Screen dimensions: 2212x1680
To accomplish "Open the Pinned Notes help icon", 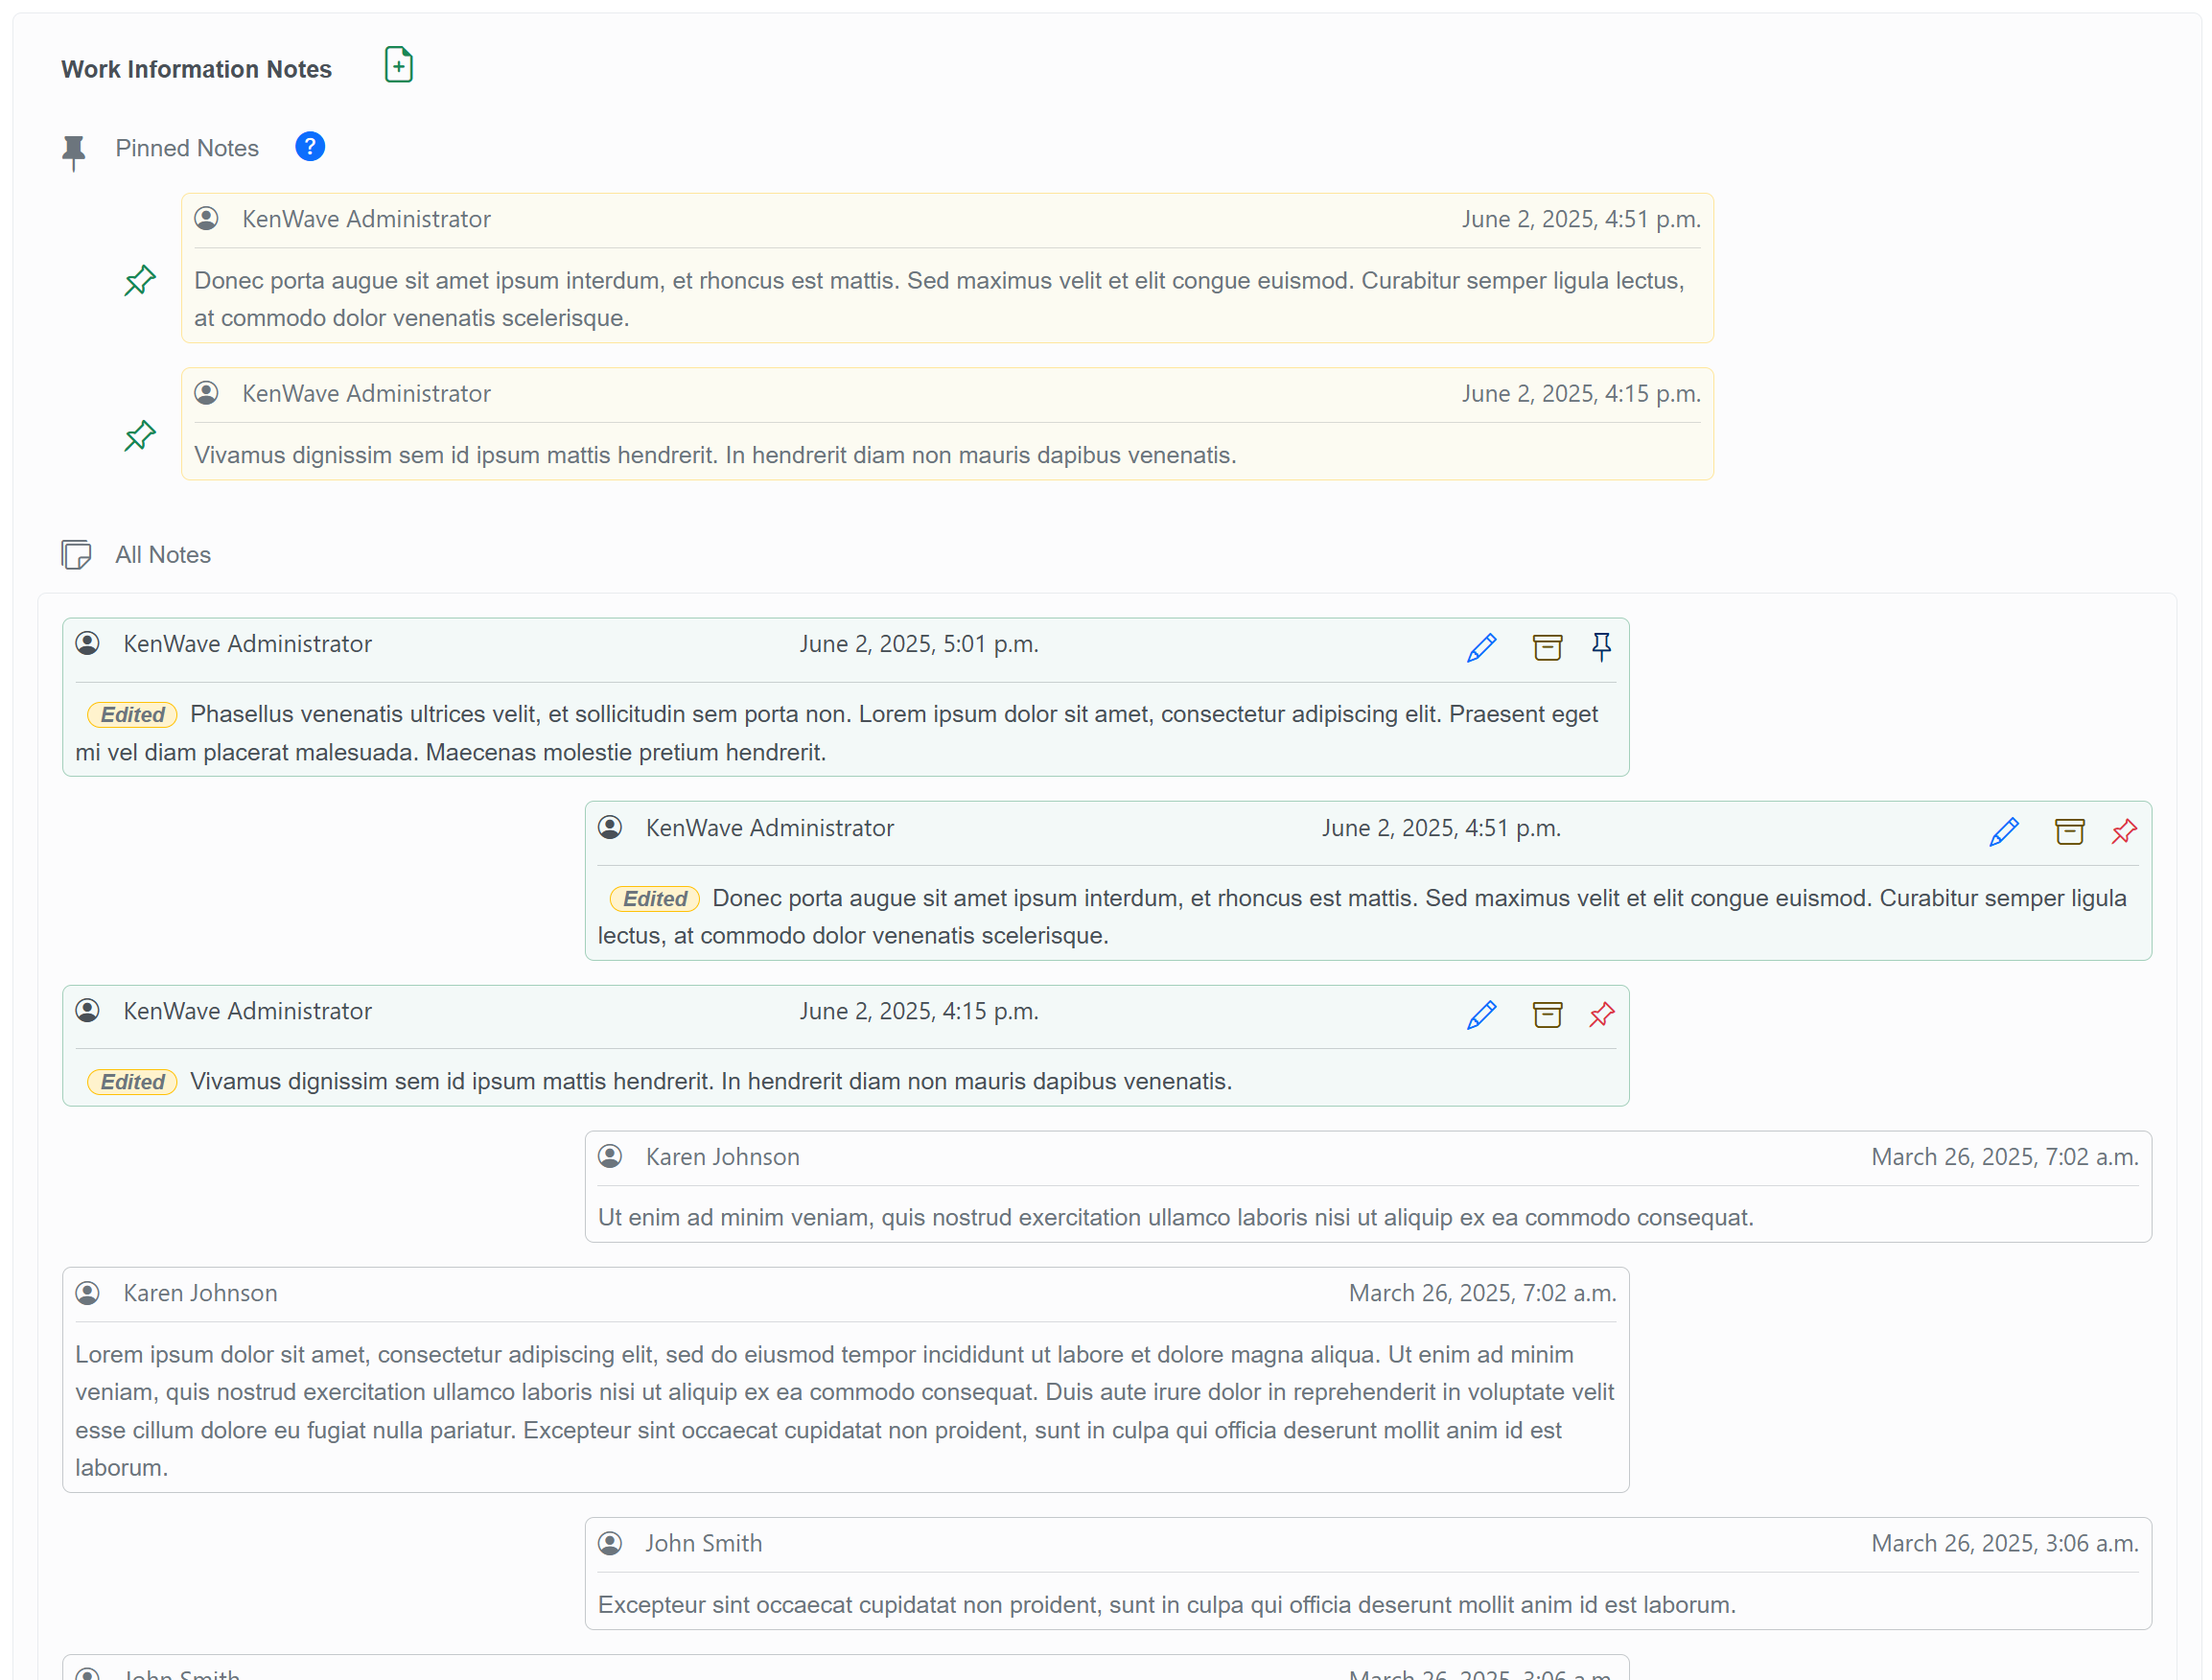I will point(310,147).
